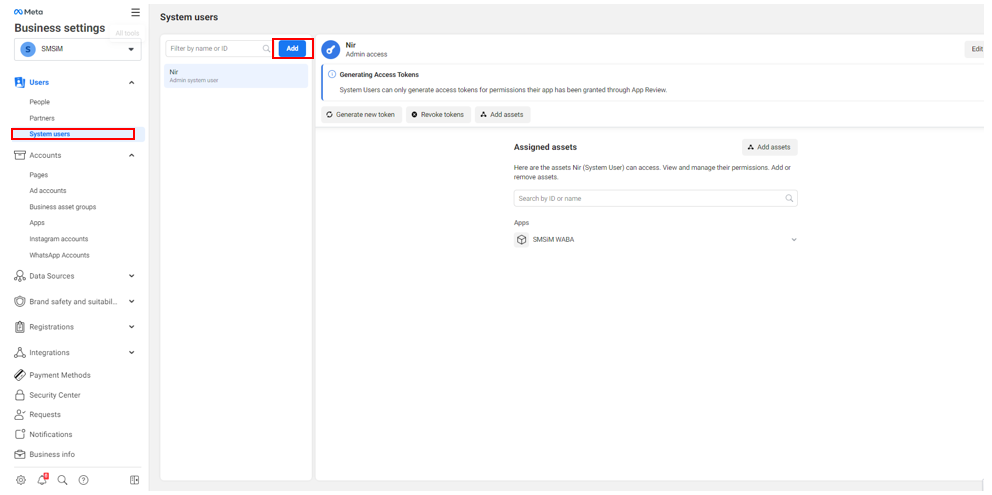
Task: Open Business asset groups item
Action: 63,206
